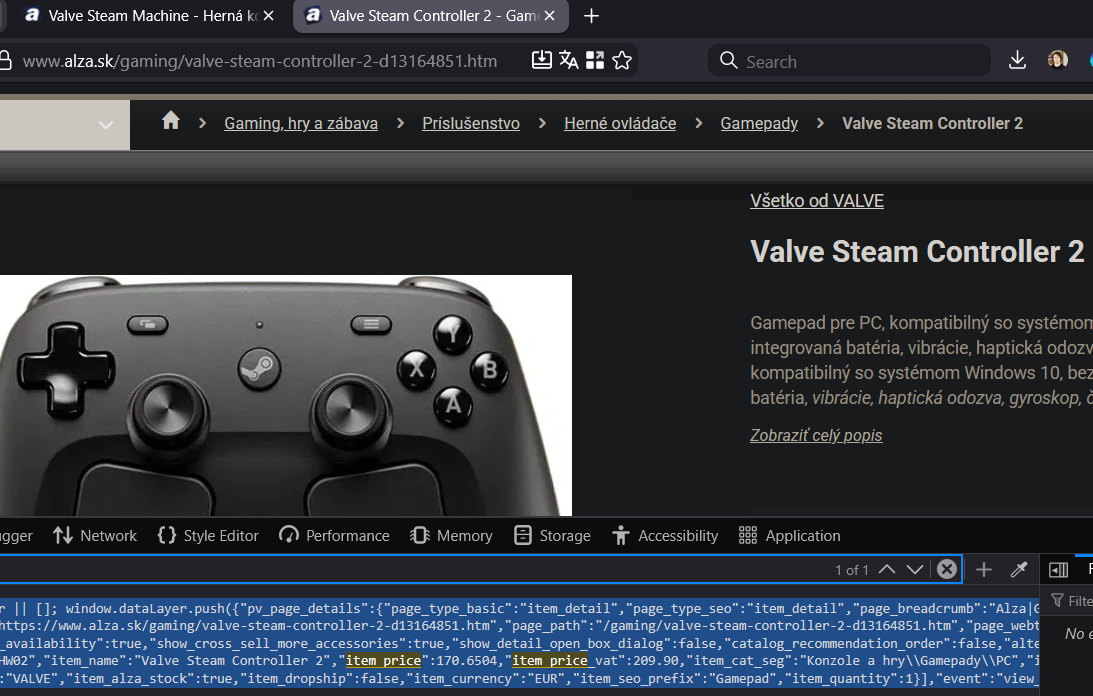Click the Filter styles funnel field
This screenshot has height=696, width=1093.
(x=1072, y=600)
